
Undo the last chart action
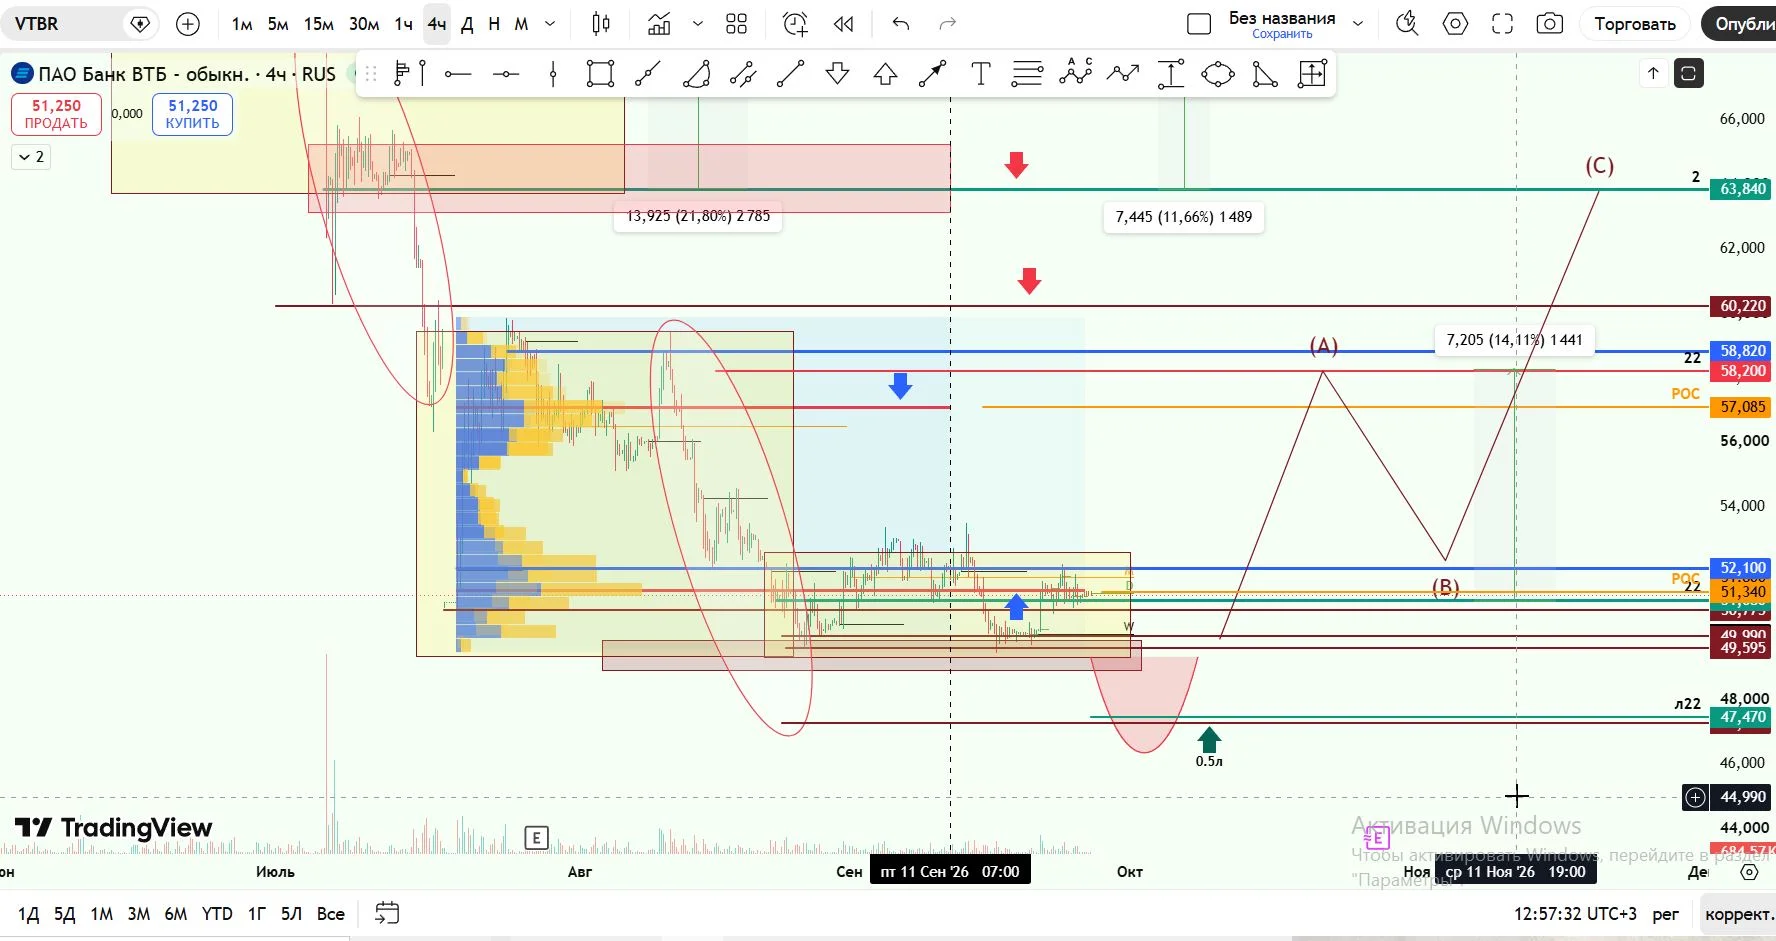click(901, 24)
